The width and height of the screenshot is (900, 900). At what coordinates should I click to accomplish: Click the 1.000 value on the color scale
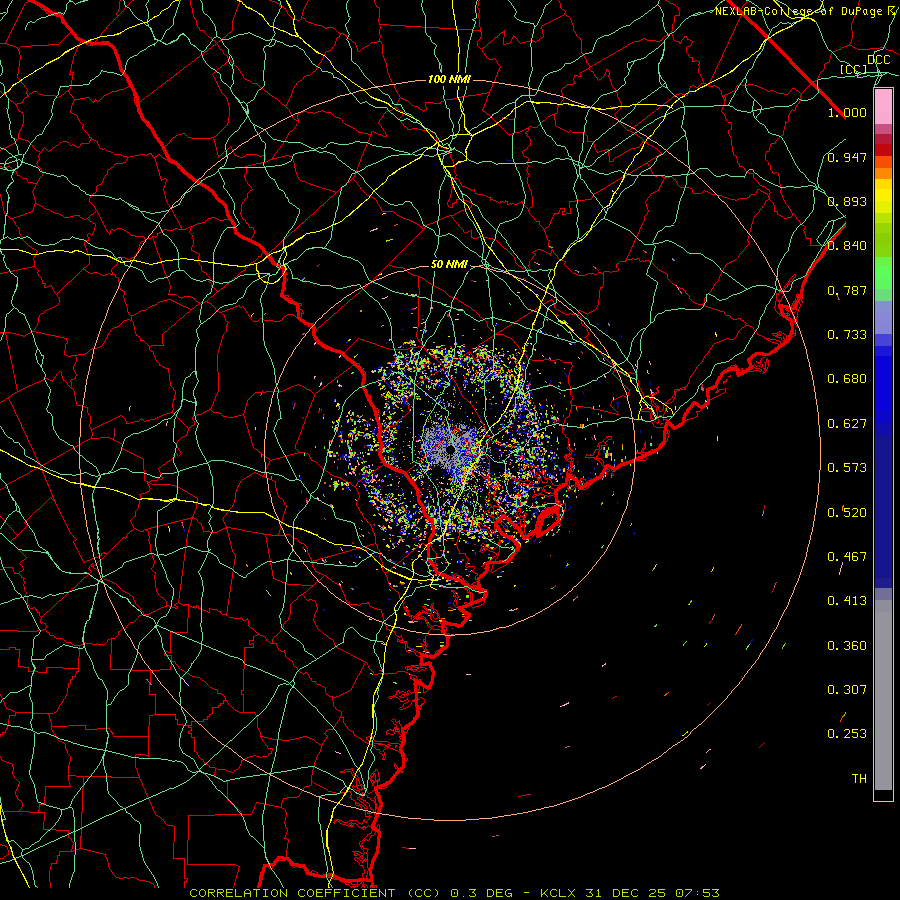pyautogui.click(x=847, y=112)
